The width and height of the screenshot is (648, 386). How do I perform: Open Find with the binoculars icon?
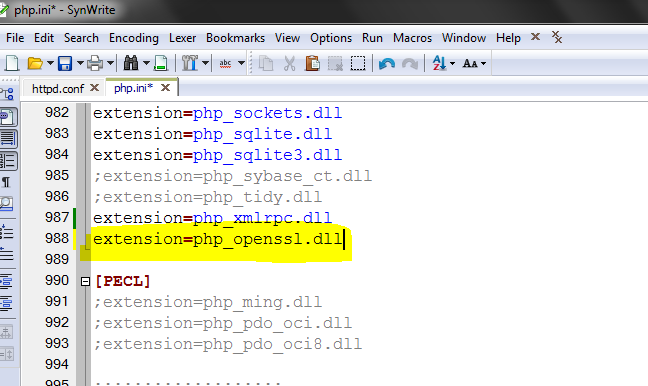[131, 63]
